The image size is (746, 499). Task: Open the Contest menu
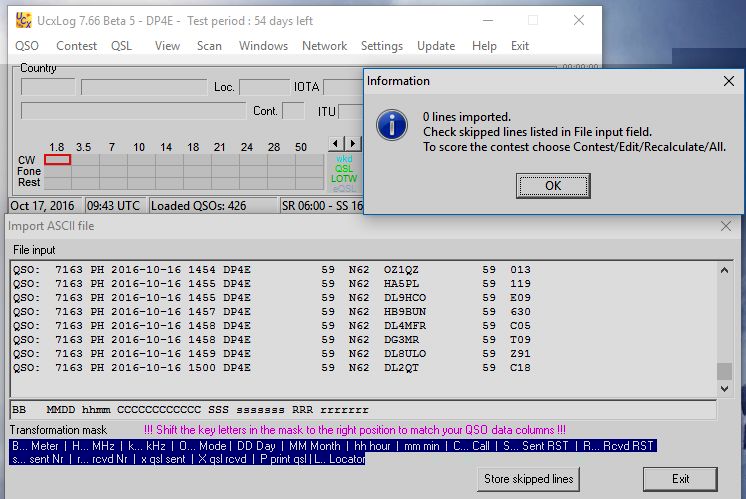pyautogui.click(x=77, y=46)
